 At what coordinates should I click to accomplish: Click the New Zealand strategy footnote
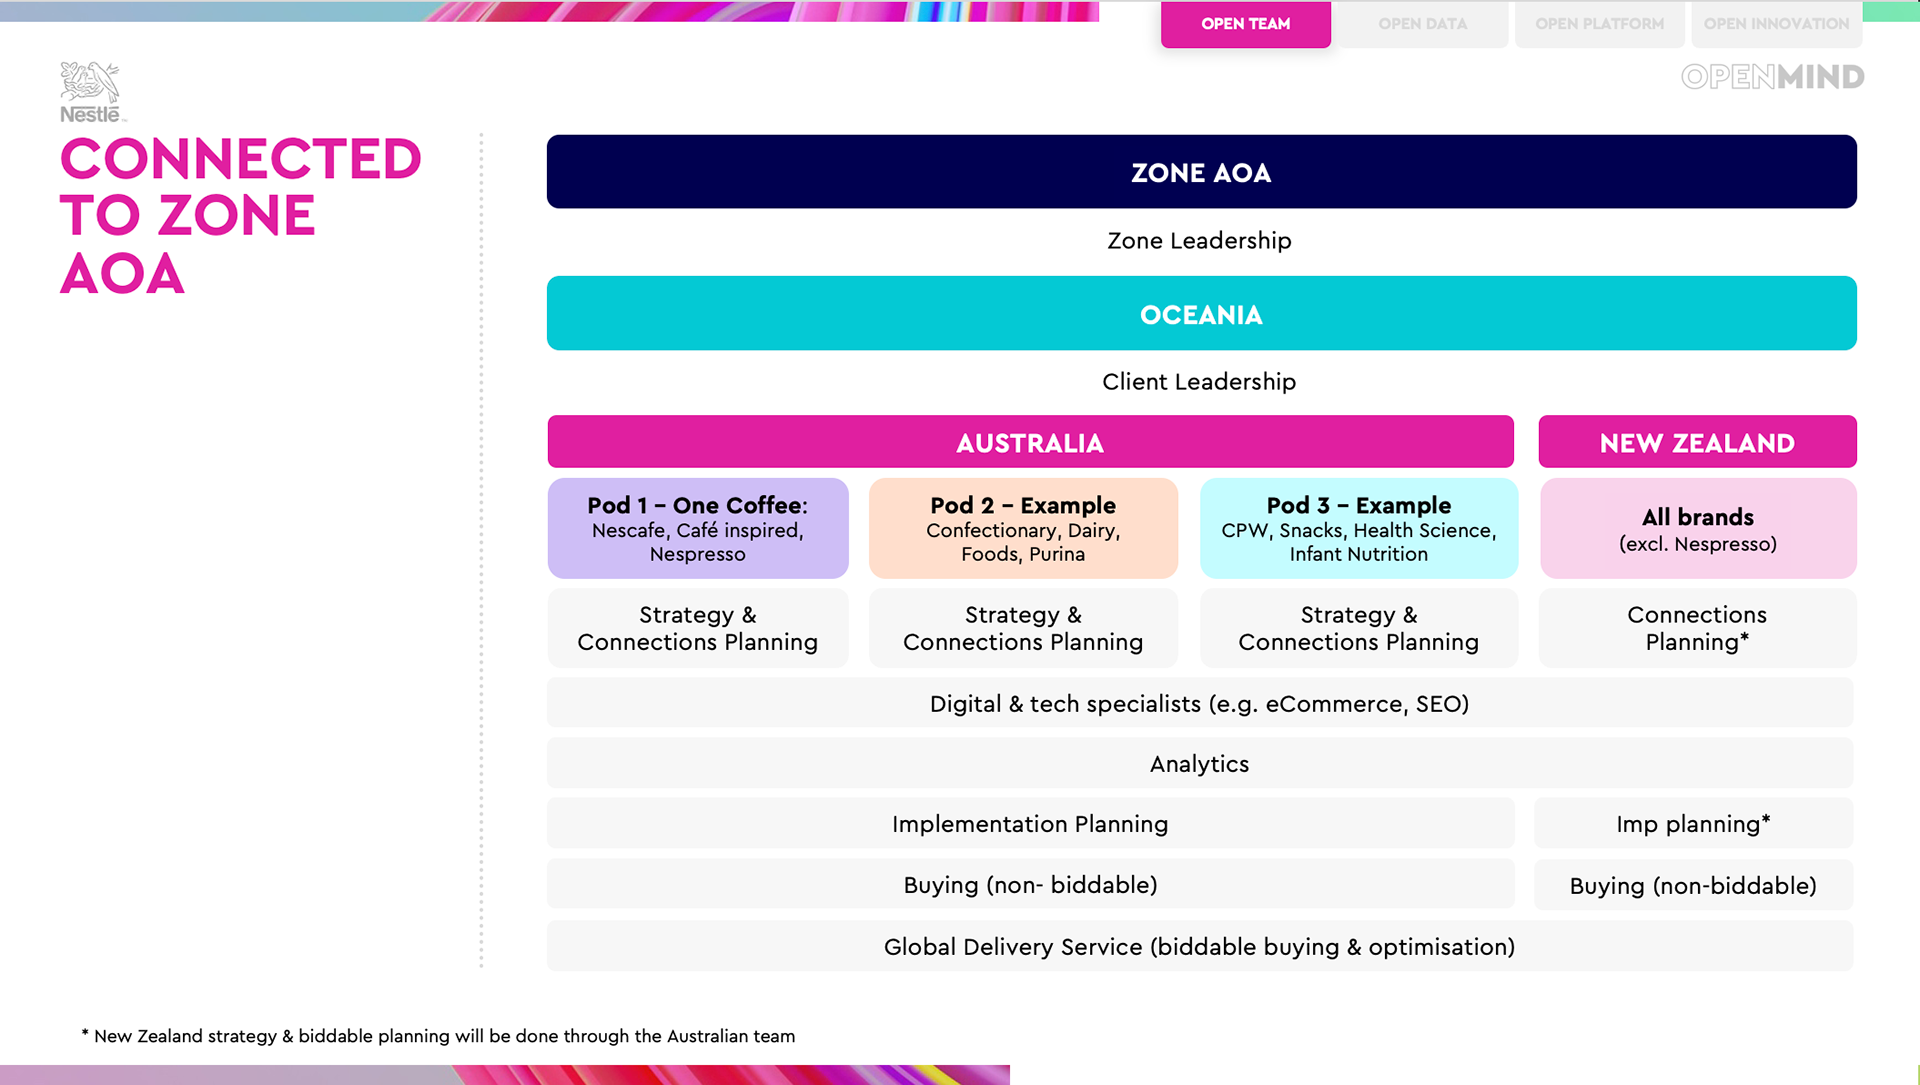click(x=438, y=1036)
